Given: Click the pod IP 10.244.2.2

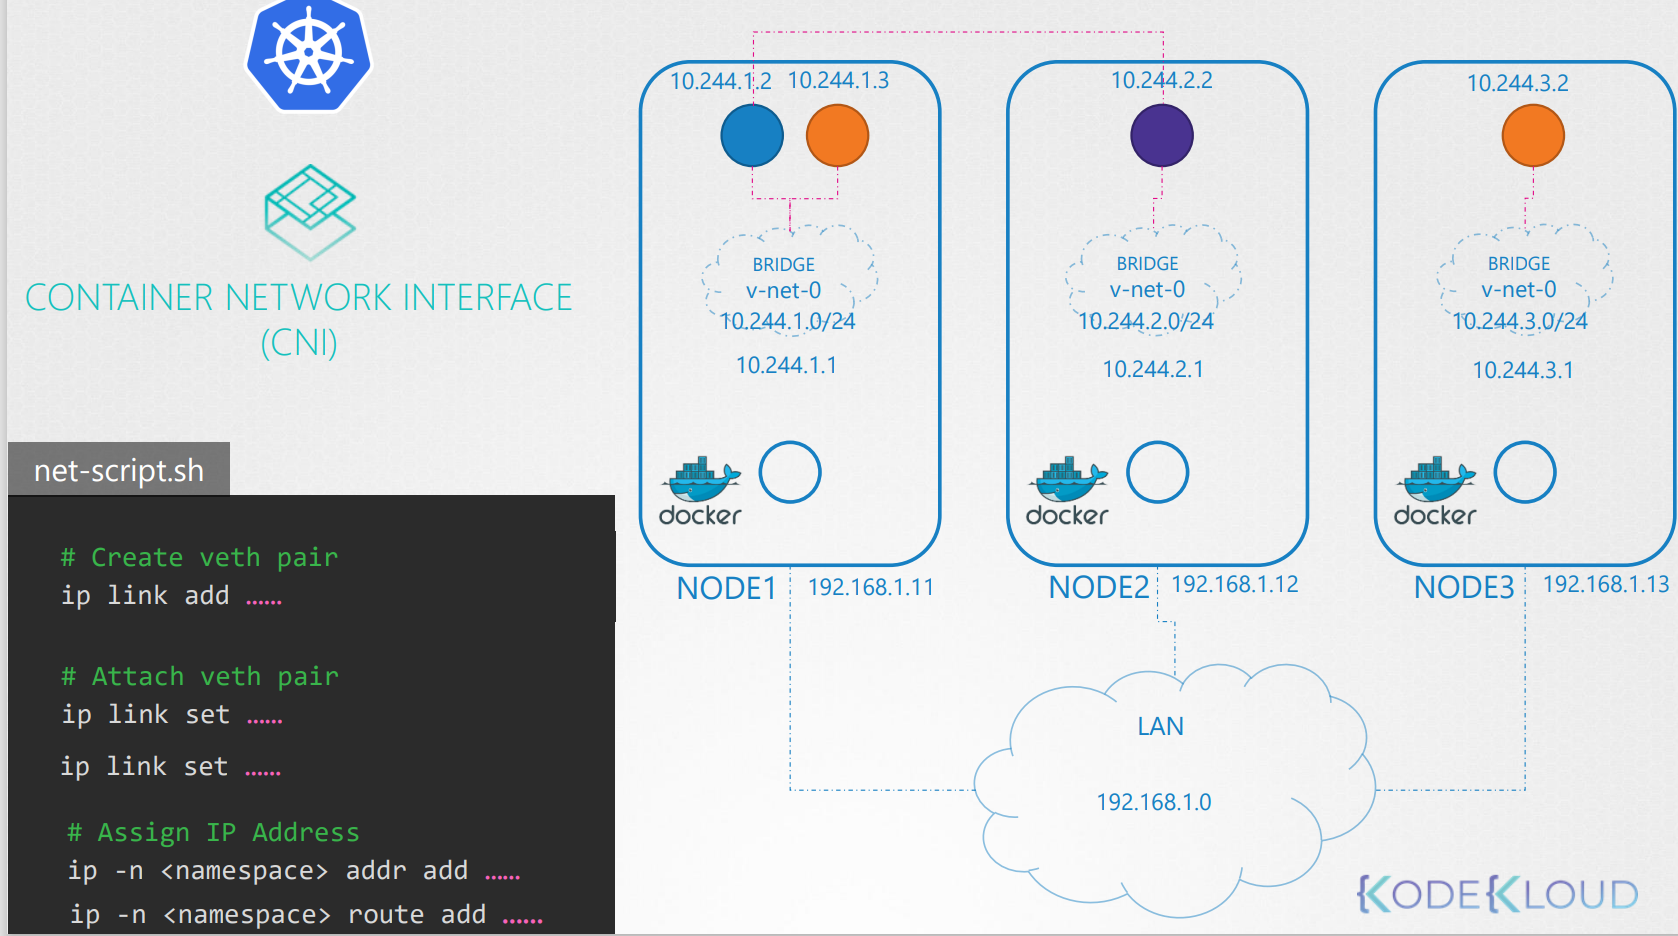Looking at the screenshot, I should tap(1162, 80).
